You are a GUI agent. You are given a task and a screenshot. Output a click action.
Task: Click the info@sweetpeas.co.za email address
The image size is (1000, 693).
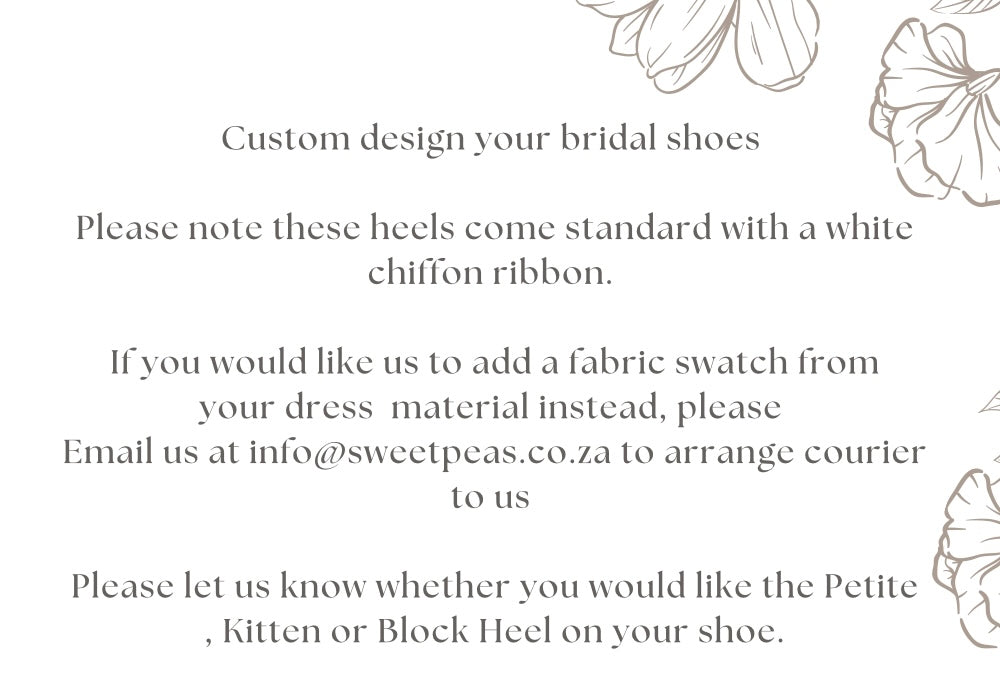coord(429,453)
